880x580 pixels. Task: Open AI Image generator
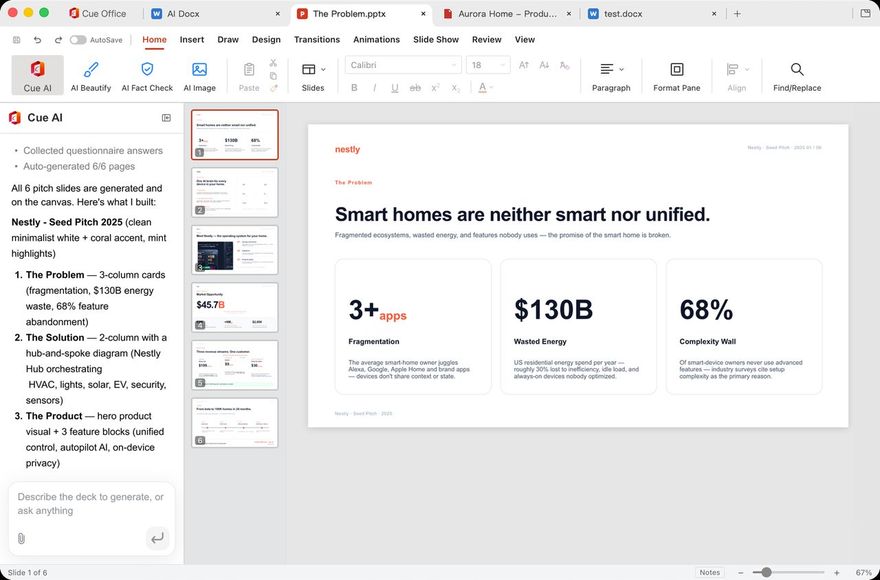click(199, 75)
